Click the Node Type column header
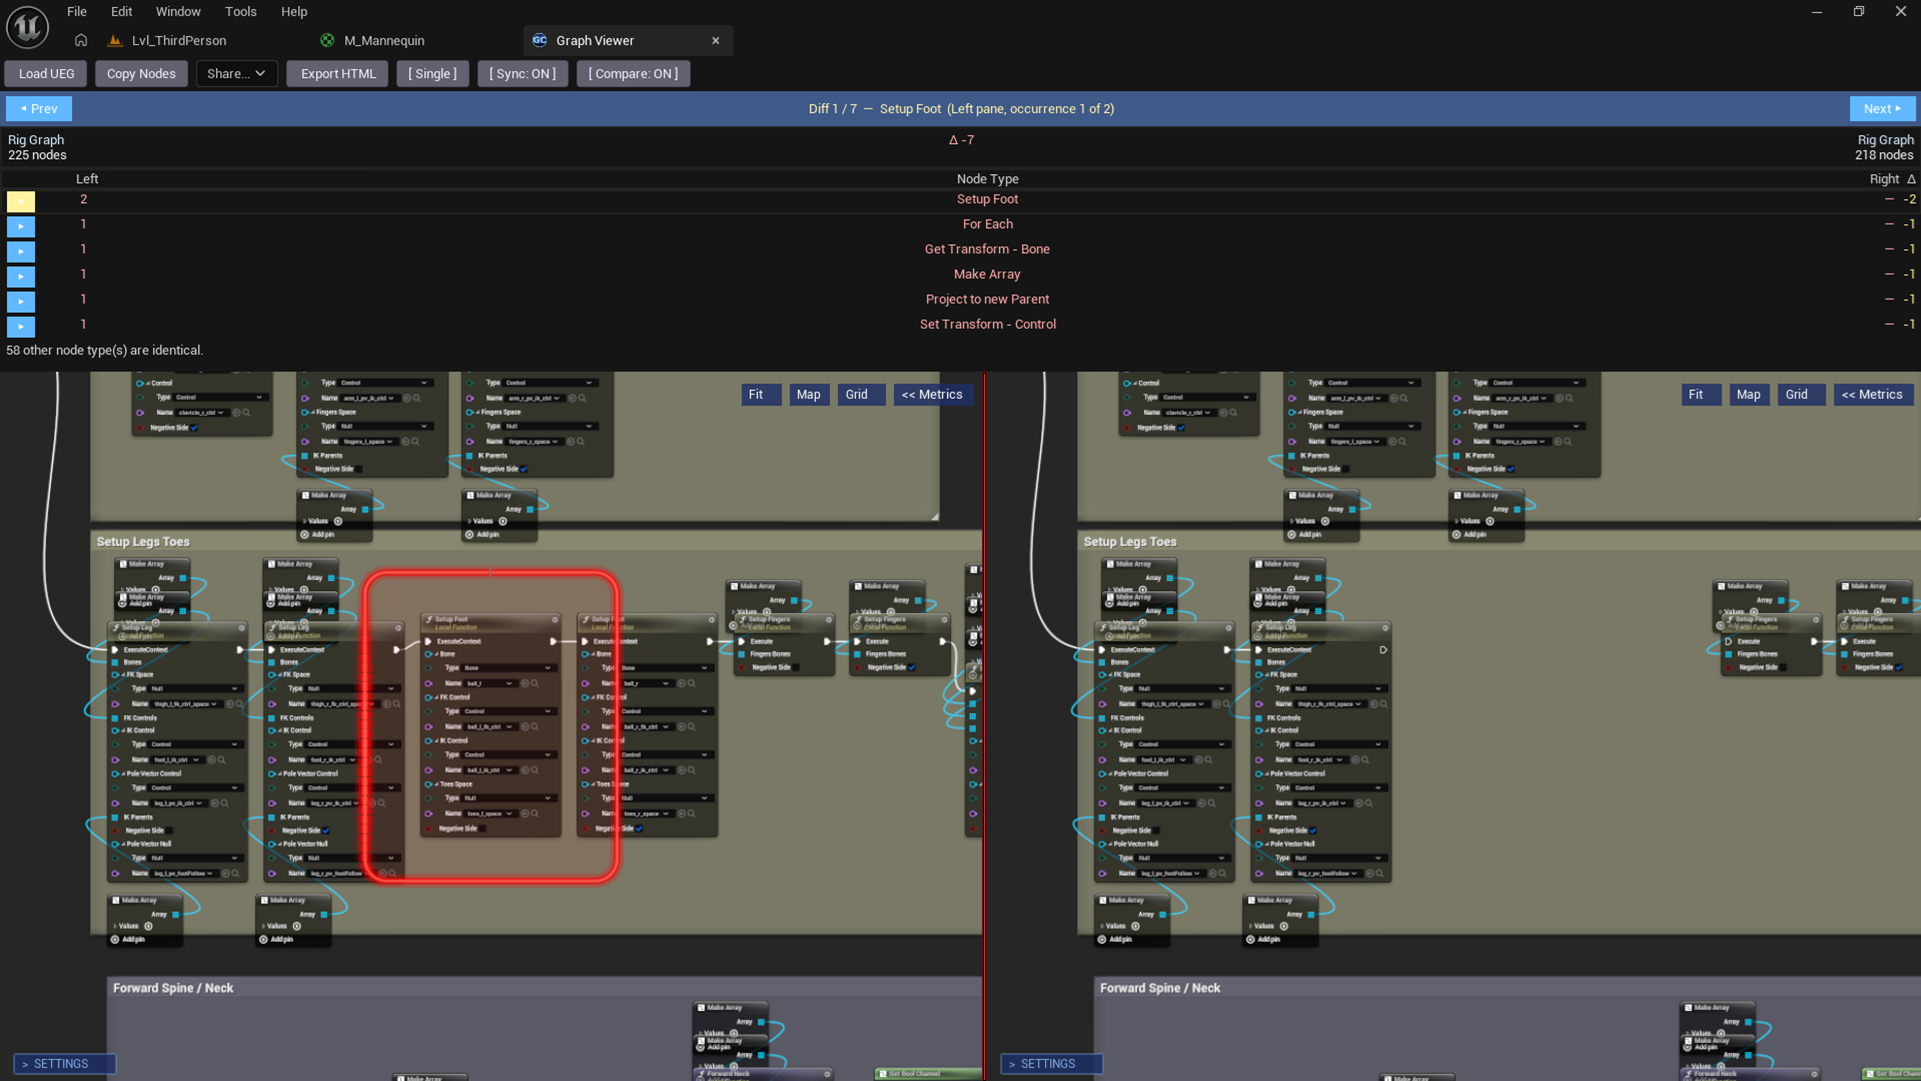1921x1081 pixels. [x=987, y=179]
